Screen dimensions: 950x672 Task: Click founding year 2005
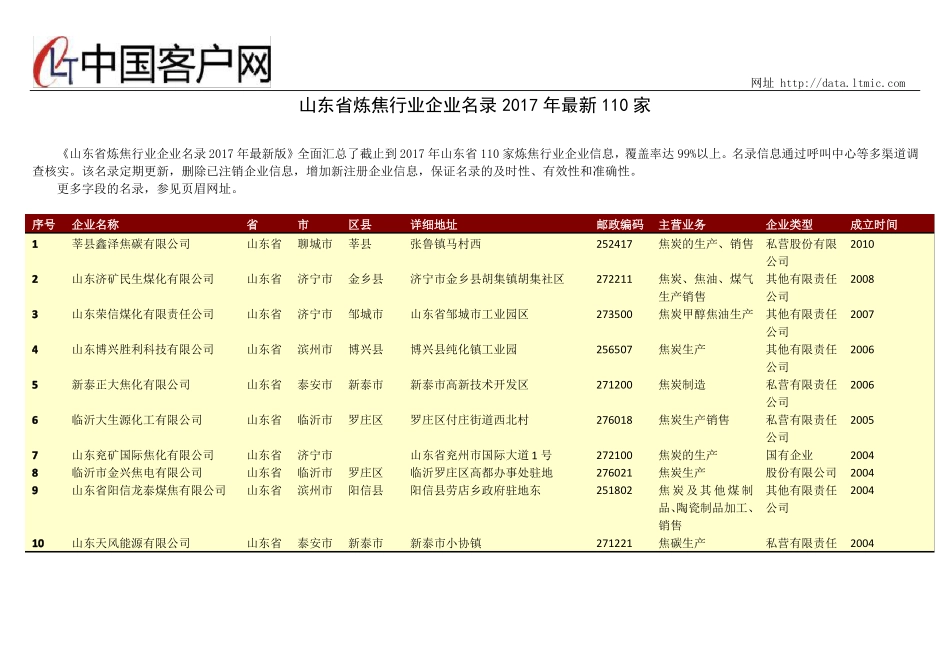pyautogui.click(x=862, y=419)
